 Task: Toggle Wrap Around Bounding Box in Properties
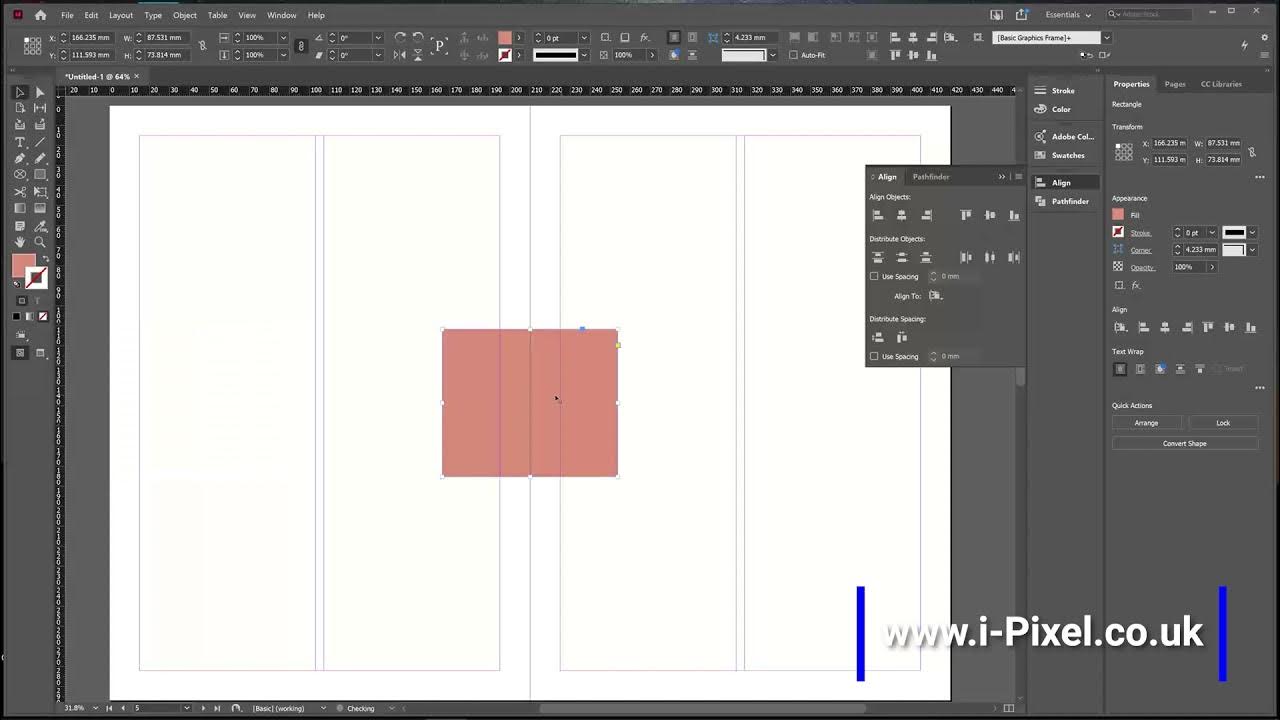[1140, 369]
